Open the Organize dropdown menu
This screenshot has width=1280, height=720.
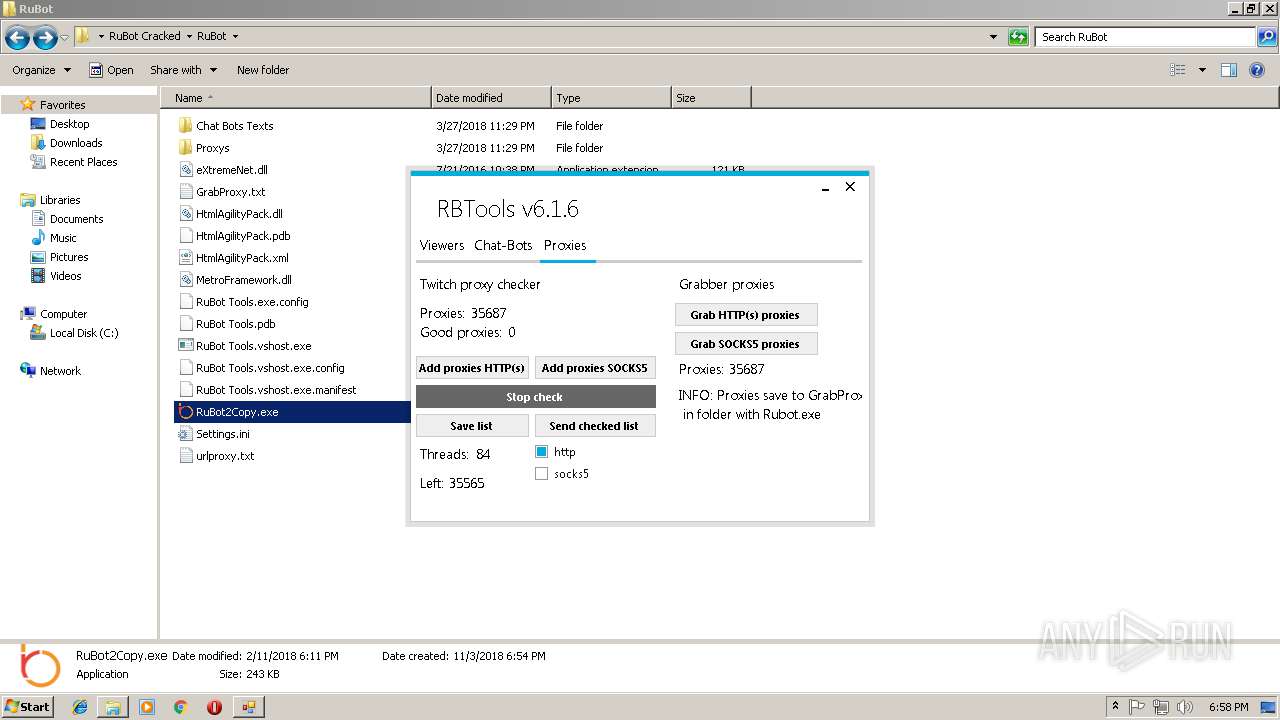point(41,70)
